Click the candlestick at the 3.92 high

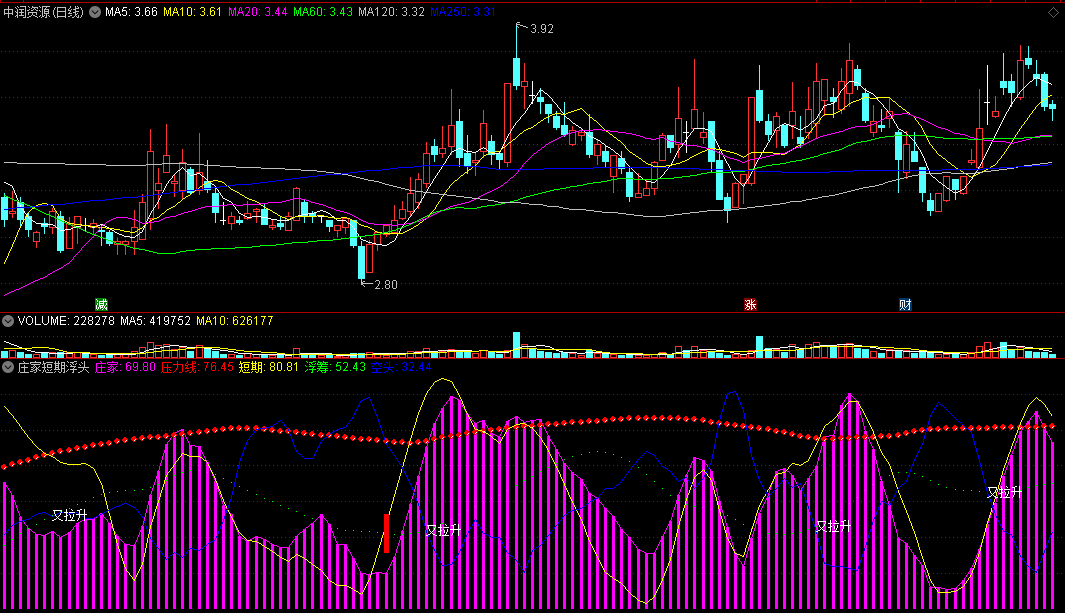[x=517, y=58]
